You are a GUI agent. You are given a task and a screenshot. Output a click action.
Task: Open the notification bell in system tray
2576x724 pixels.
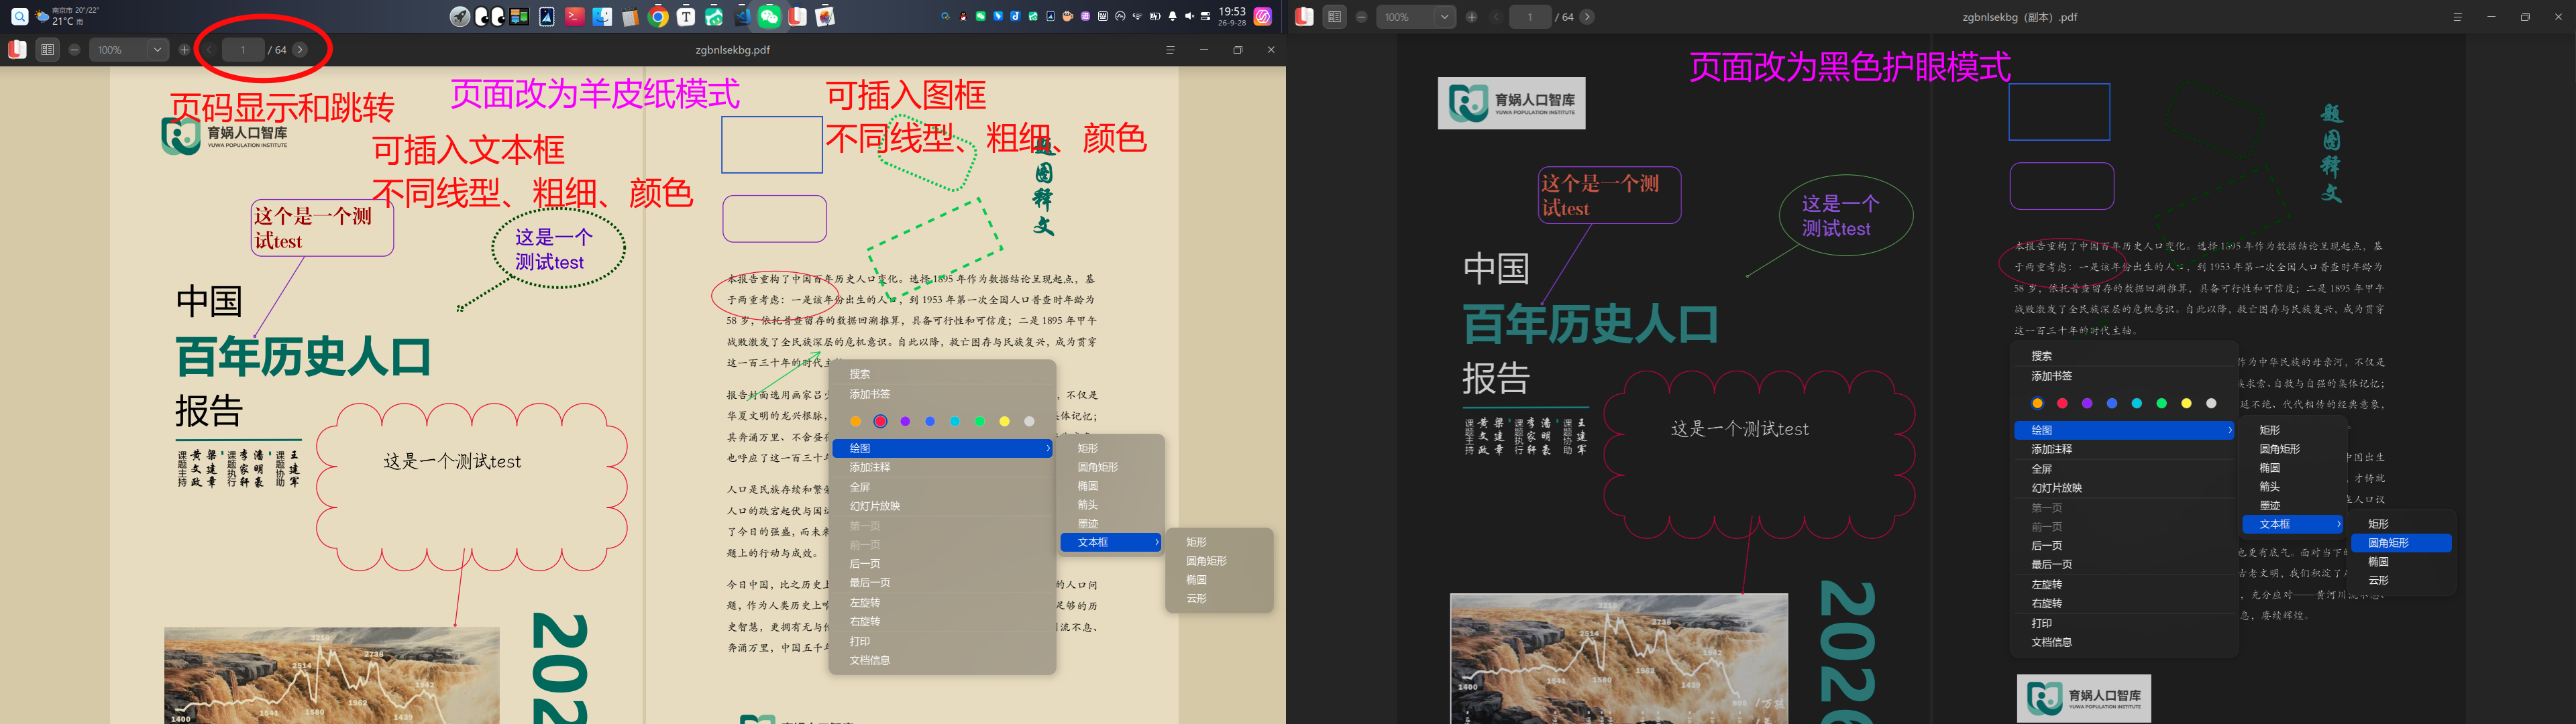point(1173,16)
